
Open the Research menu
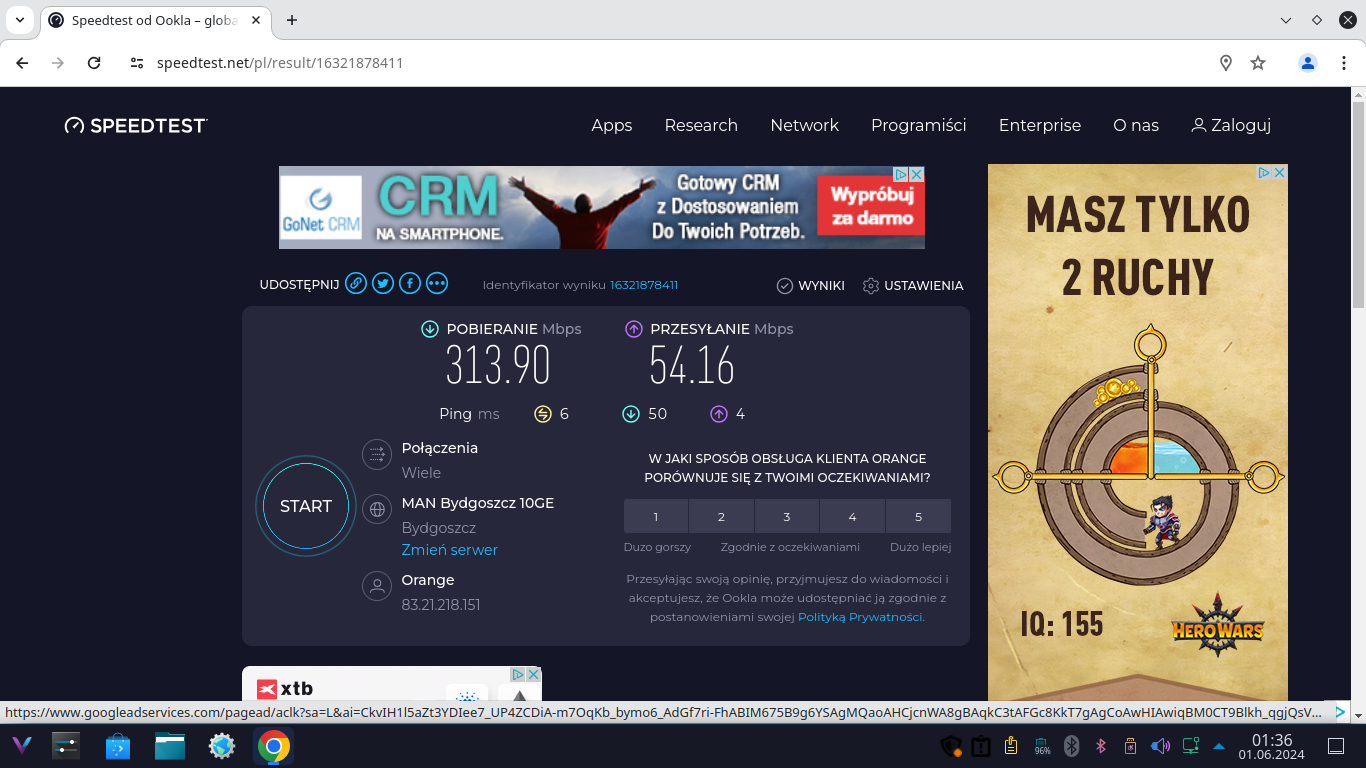coord(701,125)
